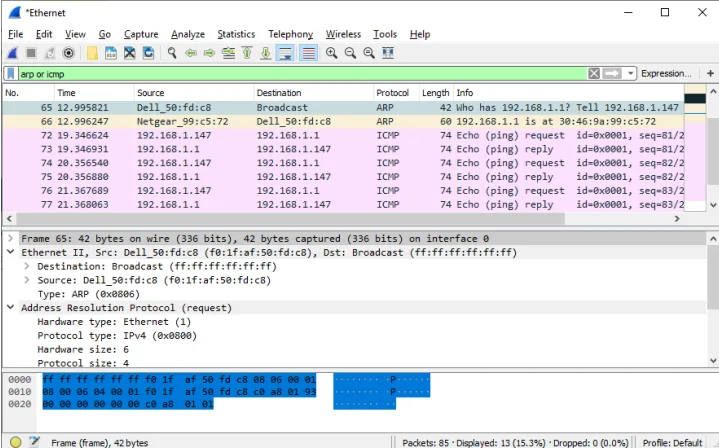Reset text to normal size
719x448 pixels.
369,53
